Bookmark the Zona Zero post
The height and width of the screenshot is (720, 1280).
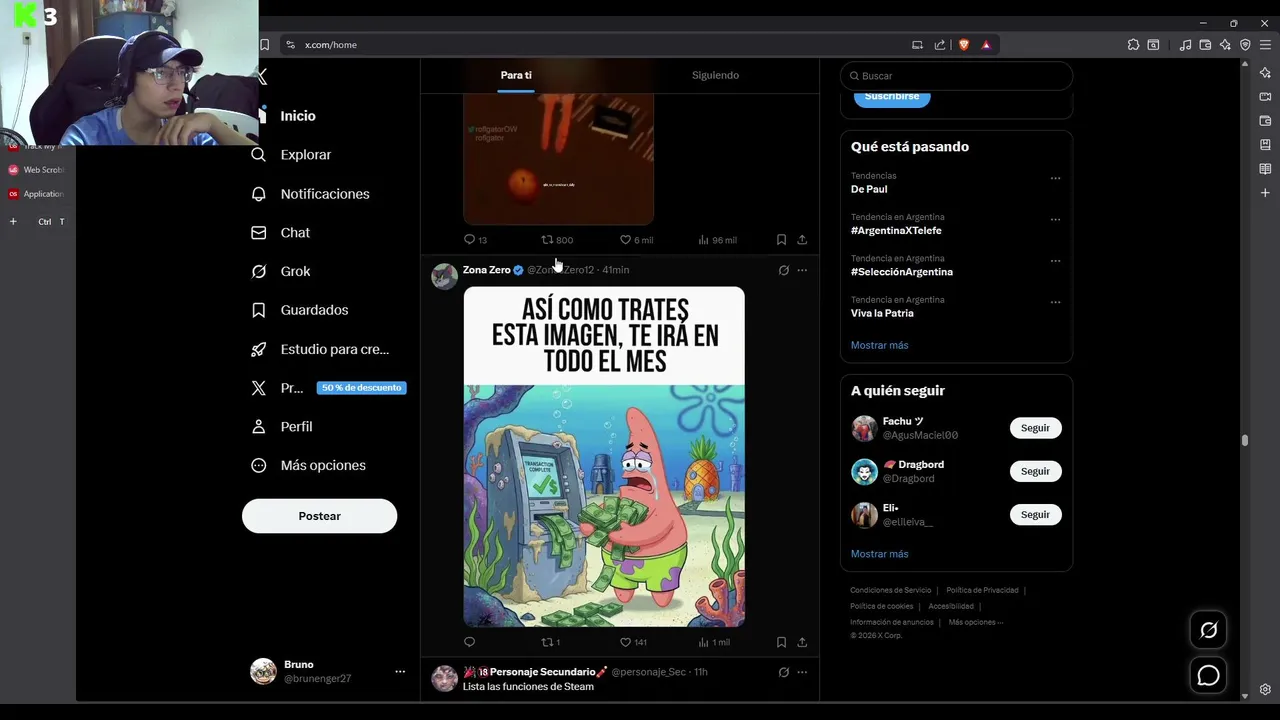(781, 642)
